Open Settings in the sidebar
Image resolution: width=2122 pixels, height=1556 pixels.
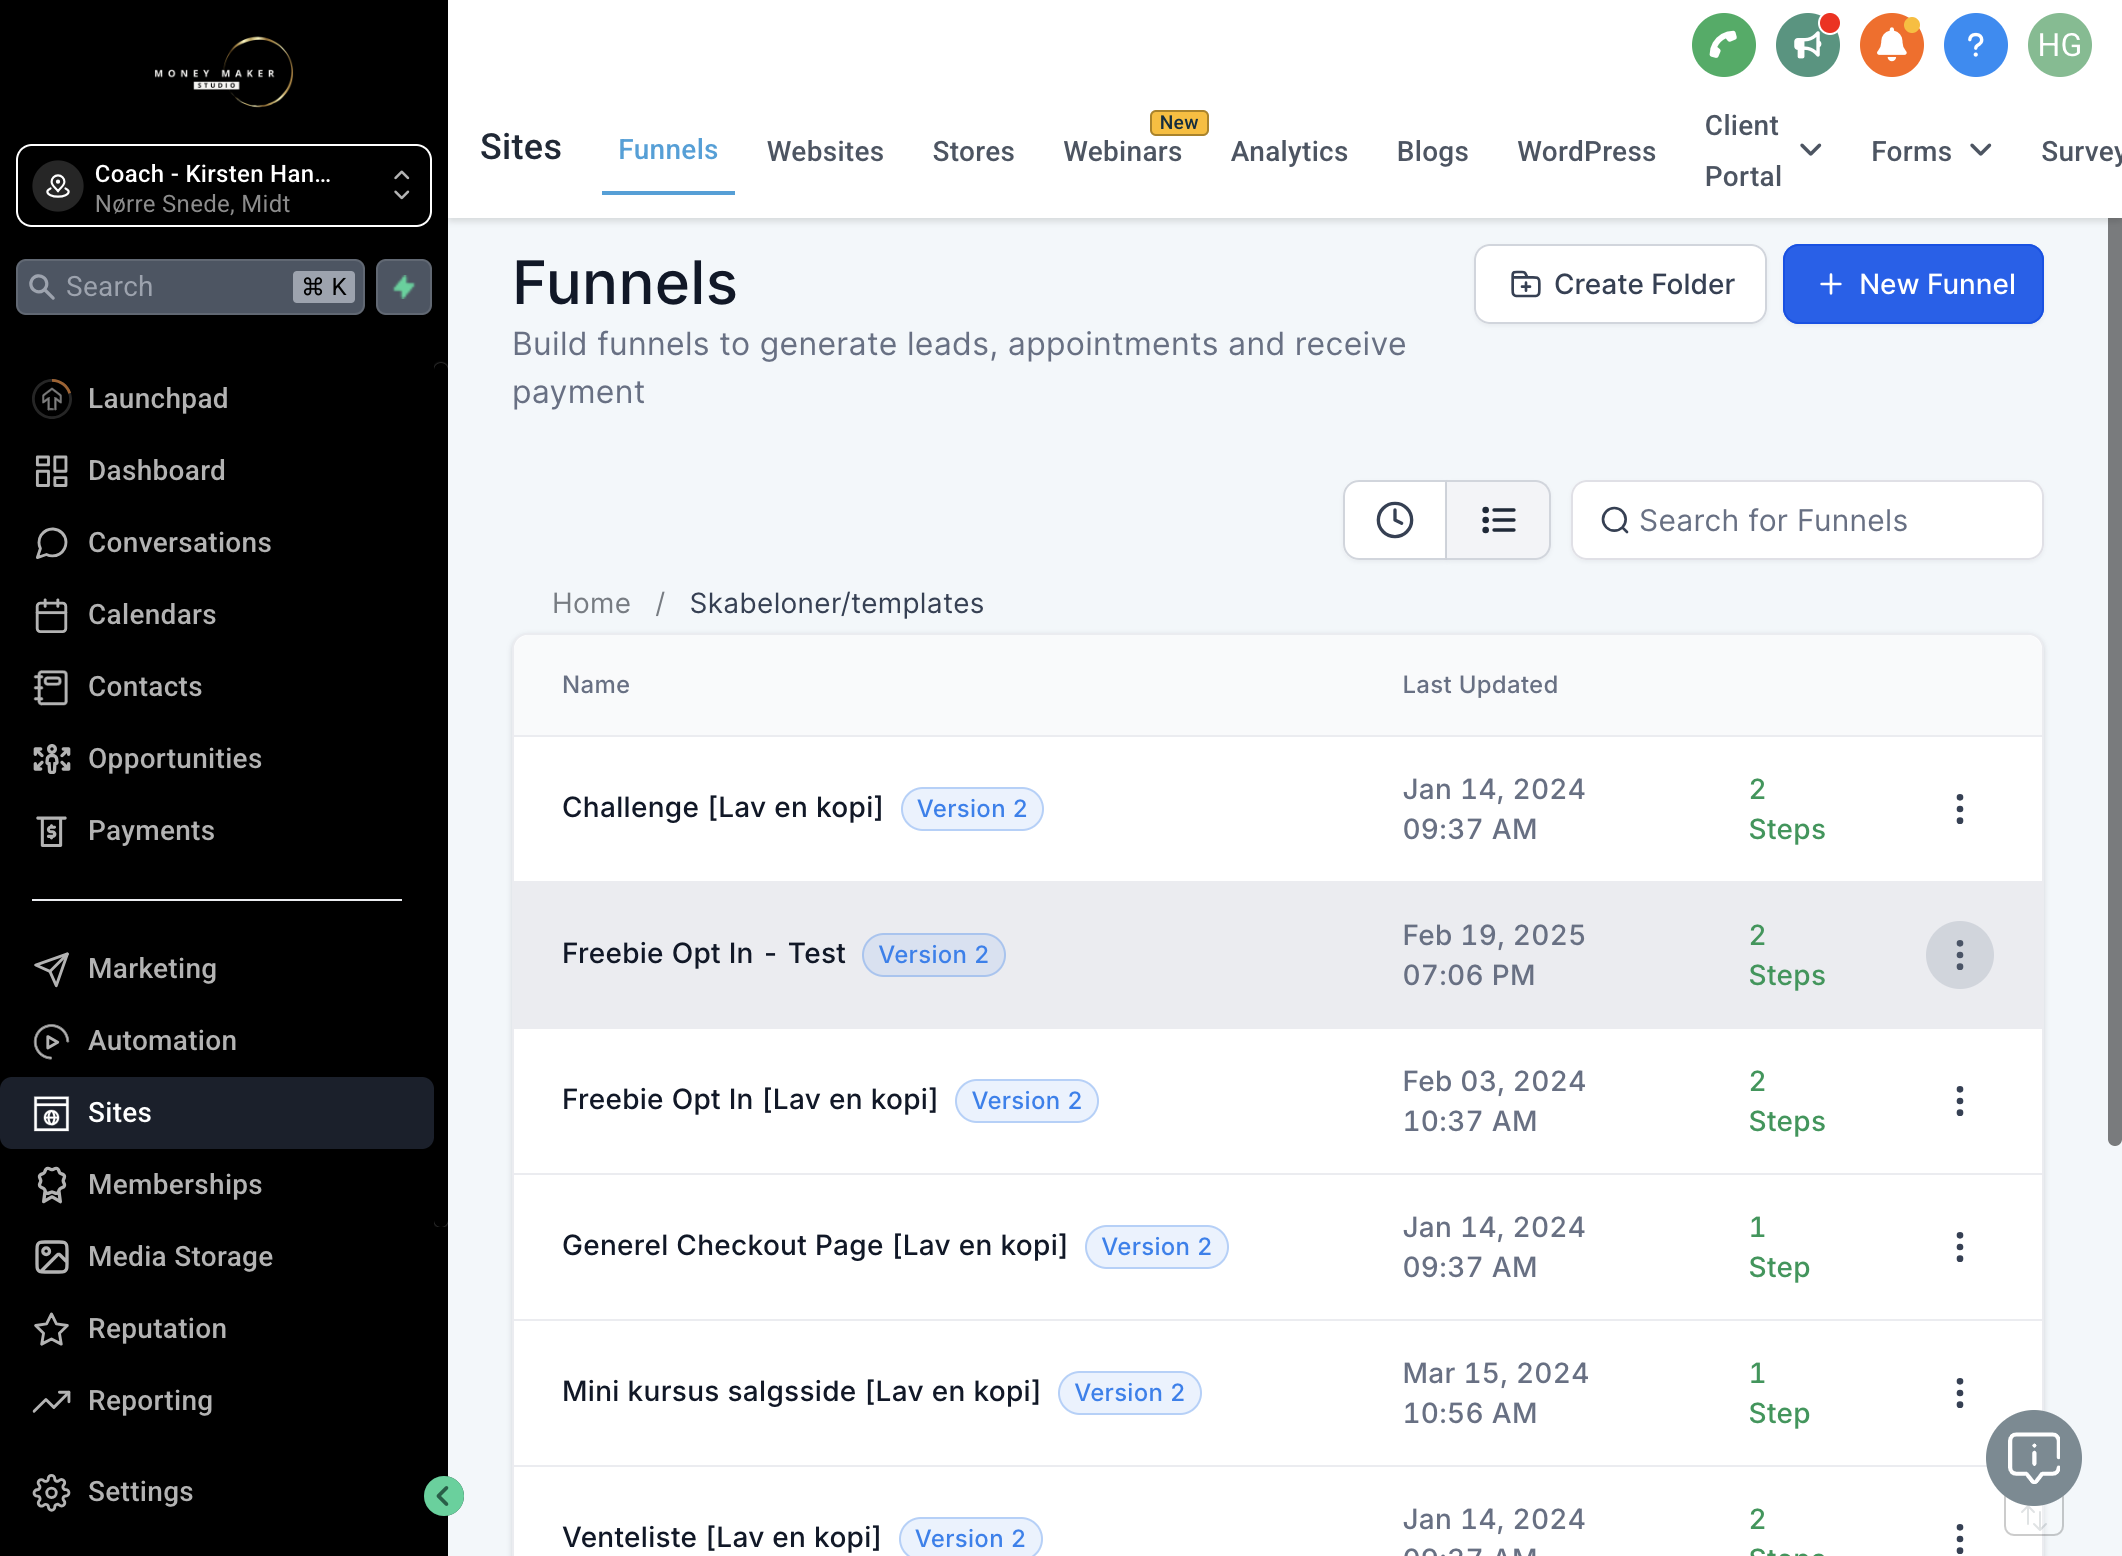click(x=217, y=1491)
